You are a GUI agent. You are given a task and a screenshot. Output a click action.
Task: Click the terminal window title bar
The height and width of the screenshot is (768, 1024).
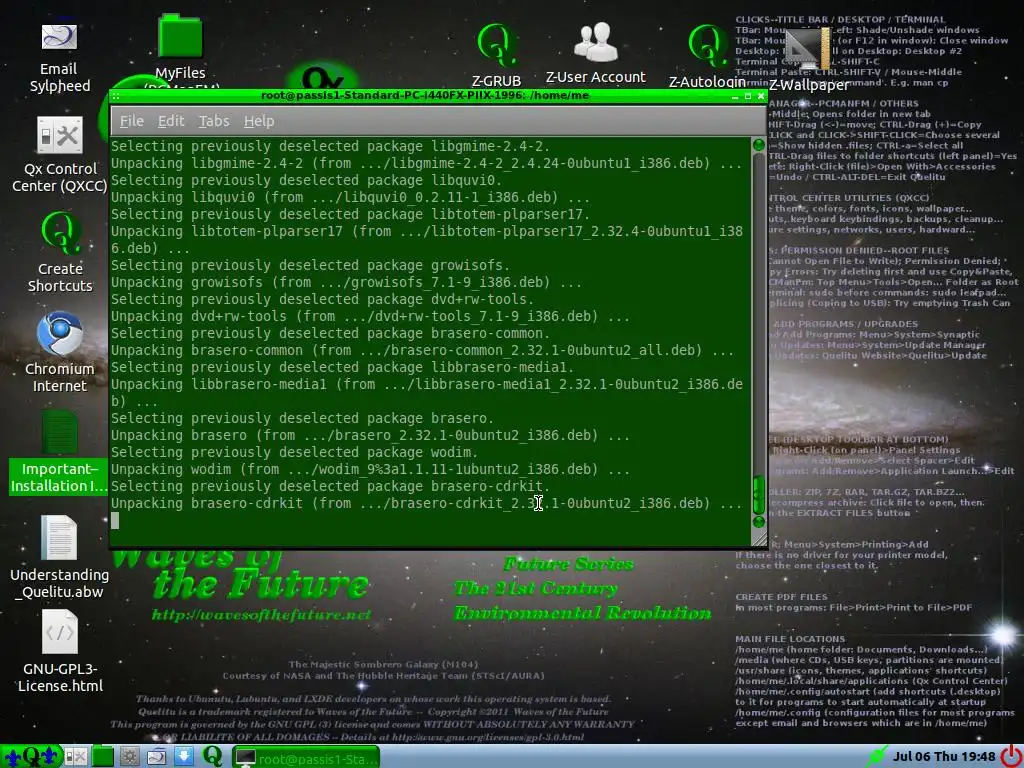(x=424, y=95)
